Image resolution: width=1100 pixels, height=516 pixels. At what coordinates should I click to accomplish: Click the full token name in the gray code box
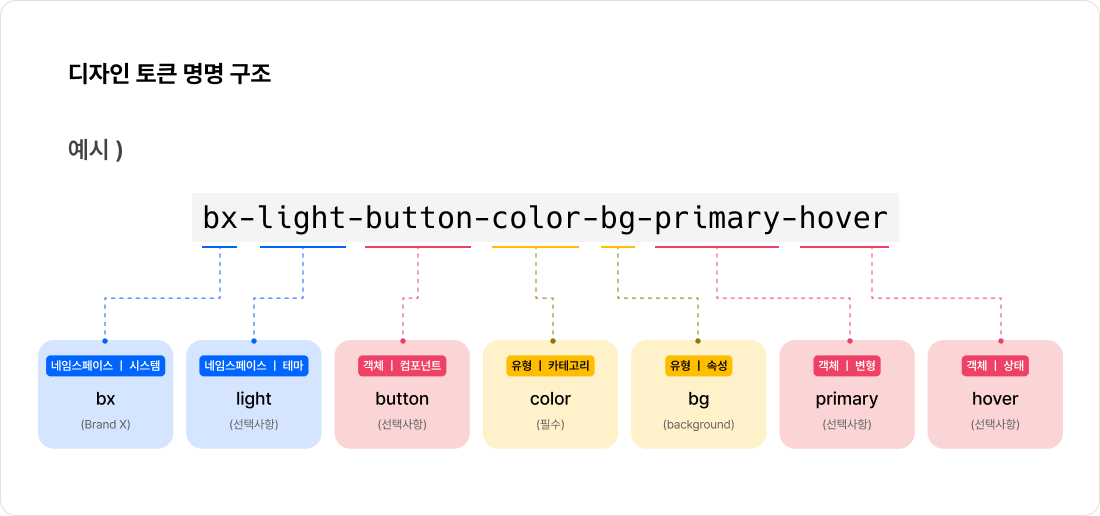coord(545,218)
